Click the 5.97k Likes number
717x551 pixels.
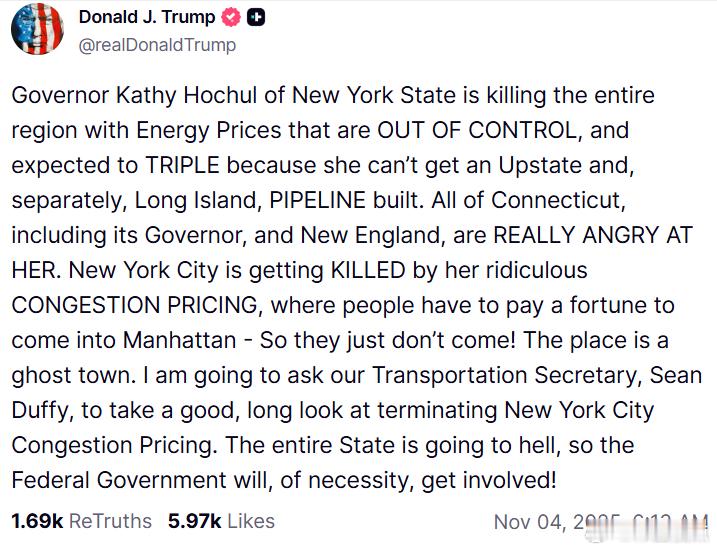(187, 521)
